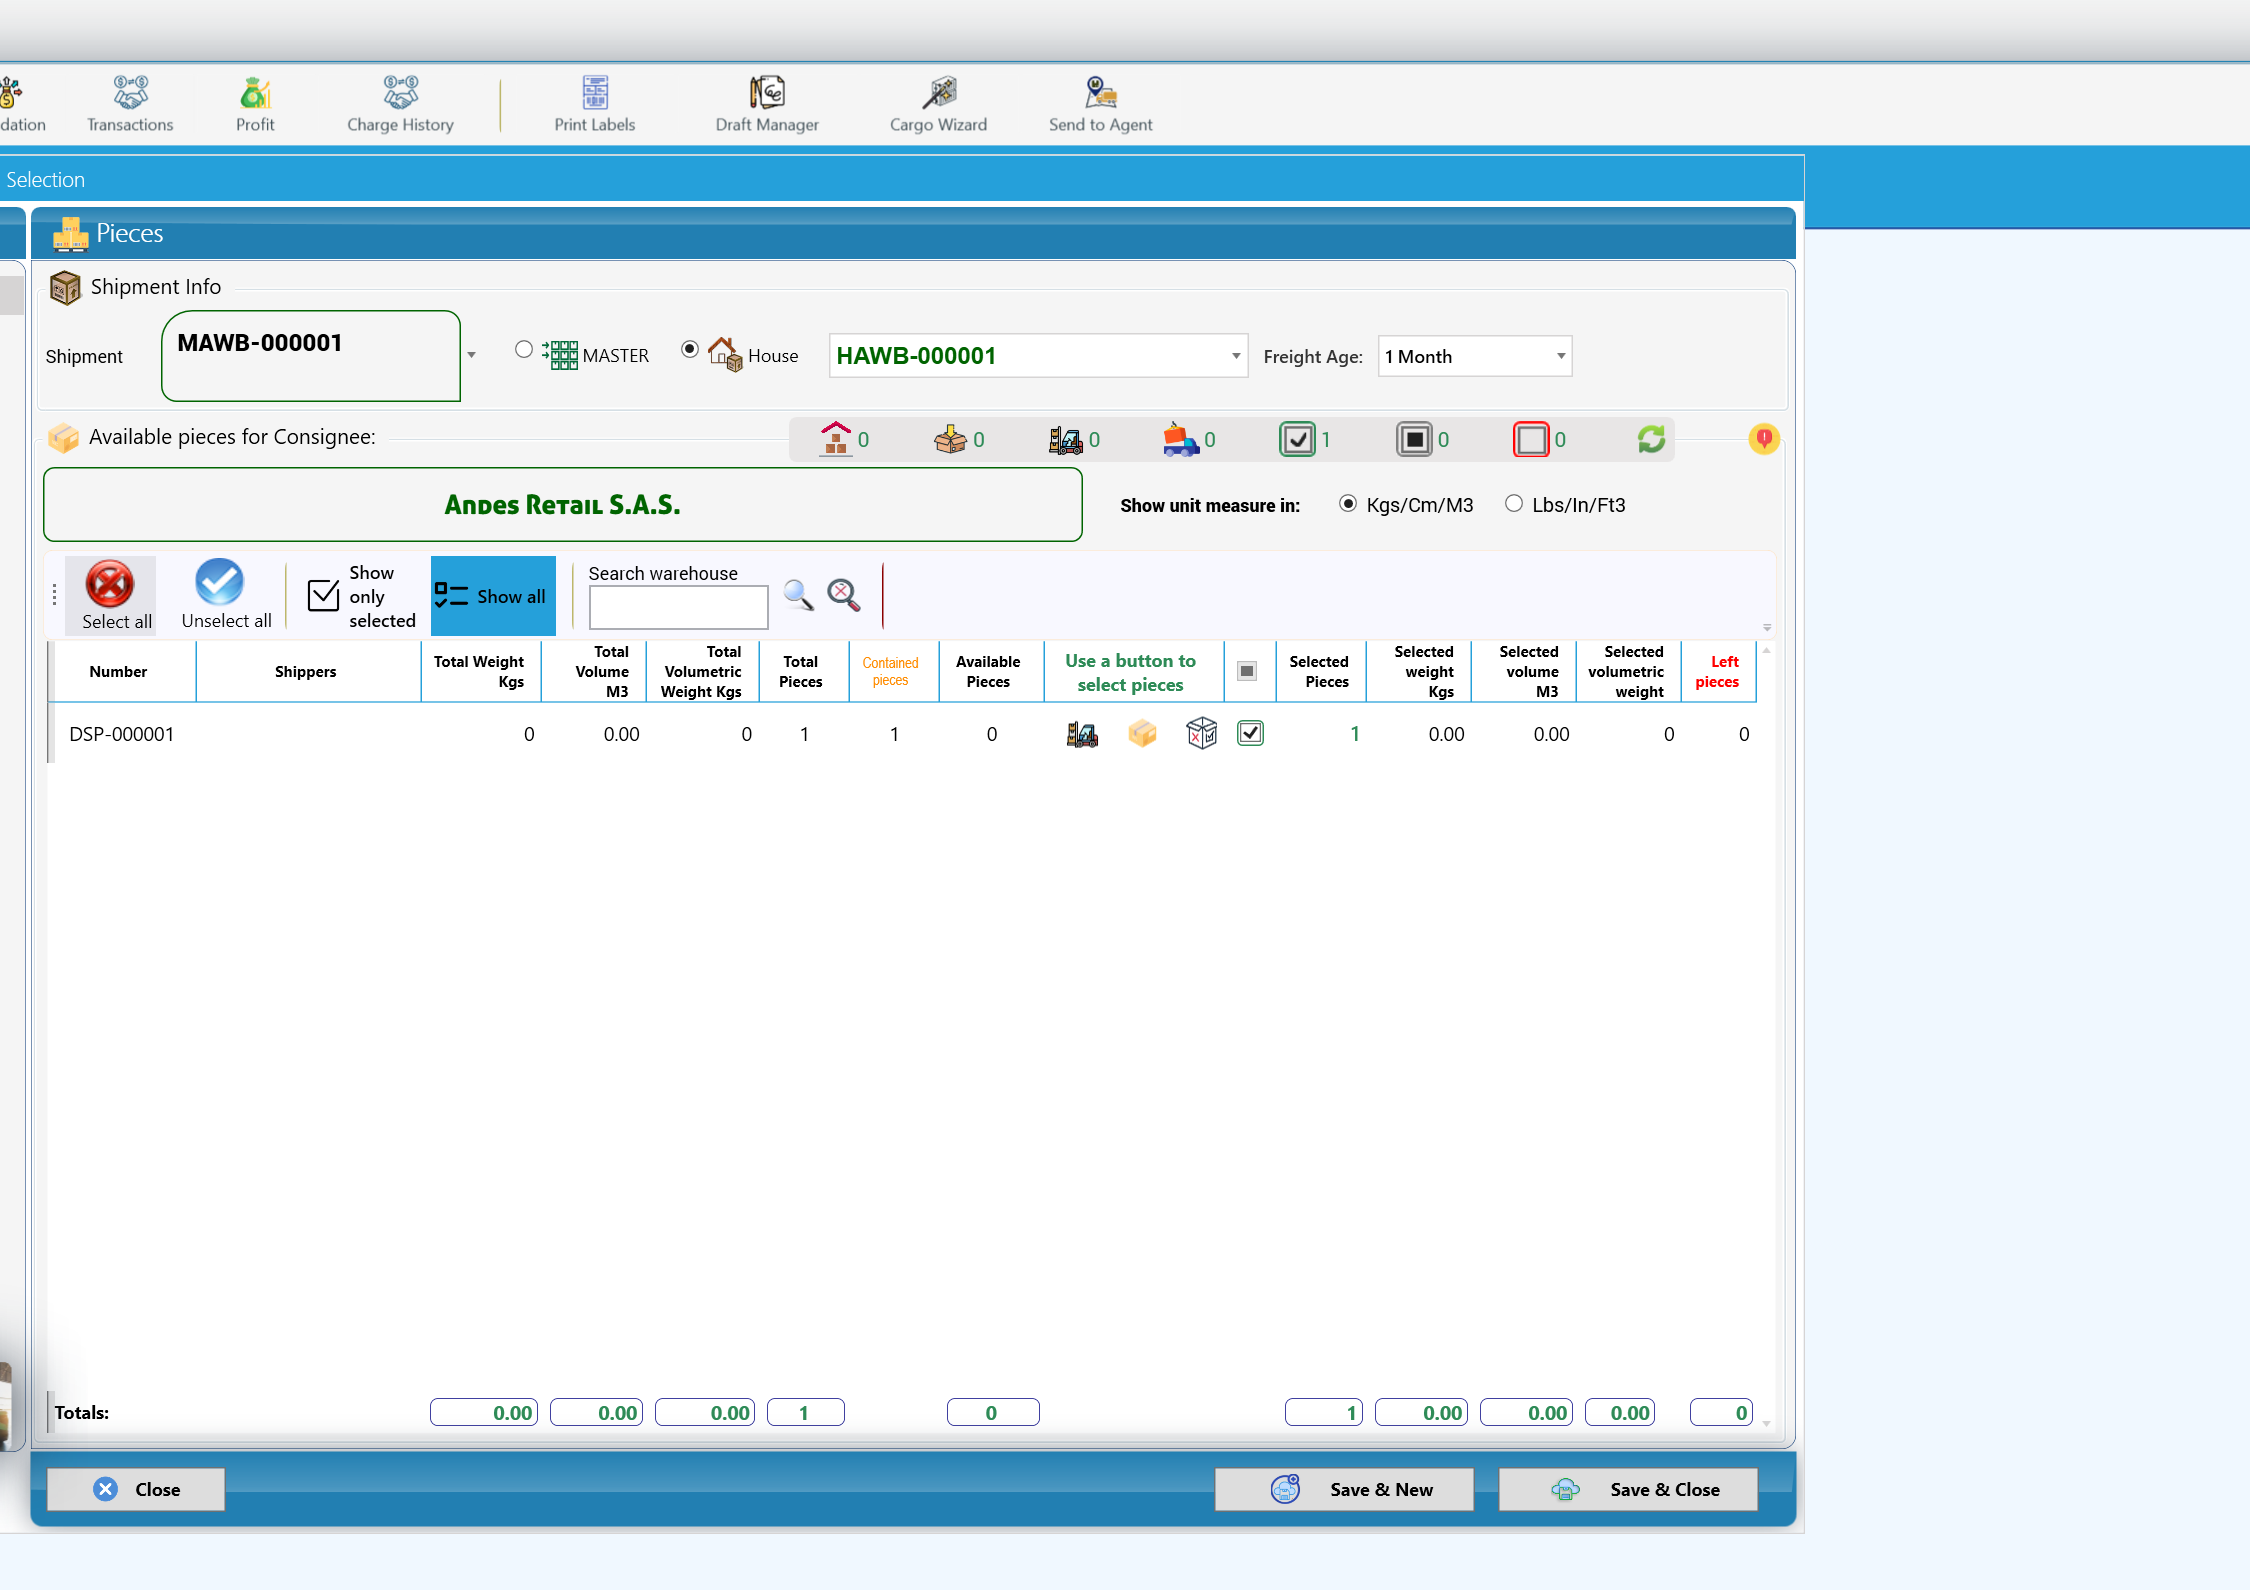This screenshot has width=2250, height=1590.
Task: Open the Freight Age dropdown
Action: coord(1560,356)
